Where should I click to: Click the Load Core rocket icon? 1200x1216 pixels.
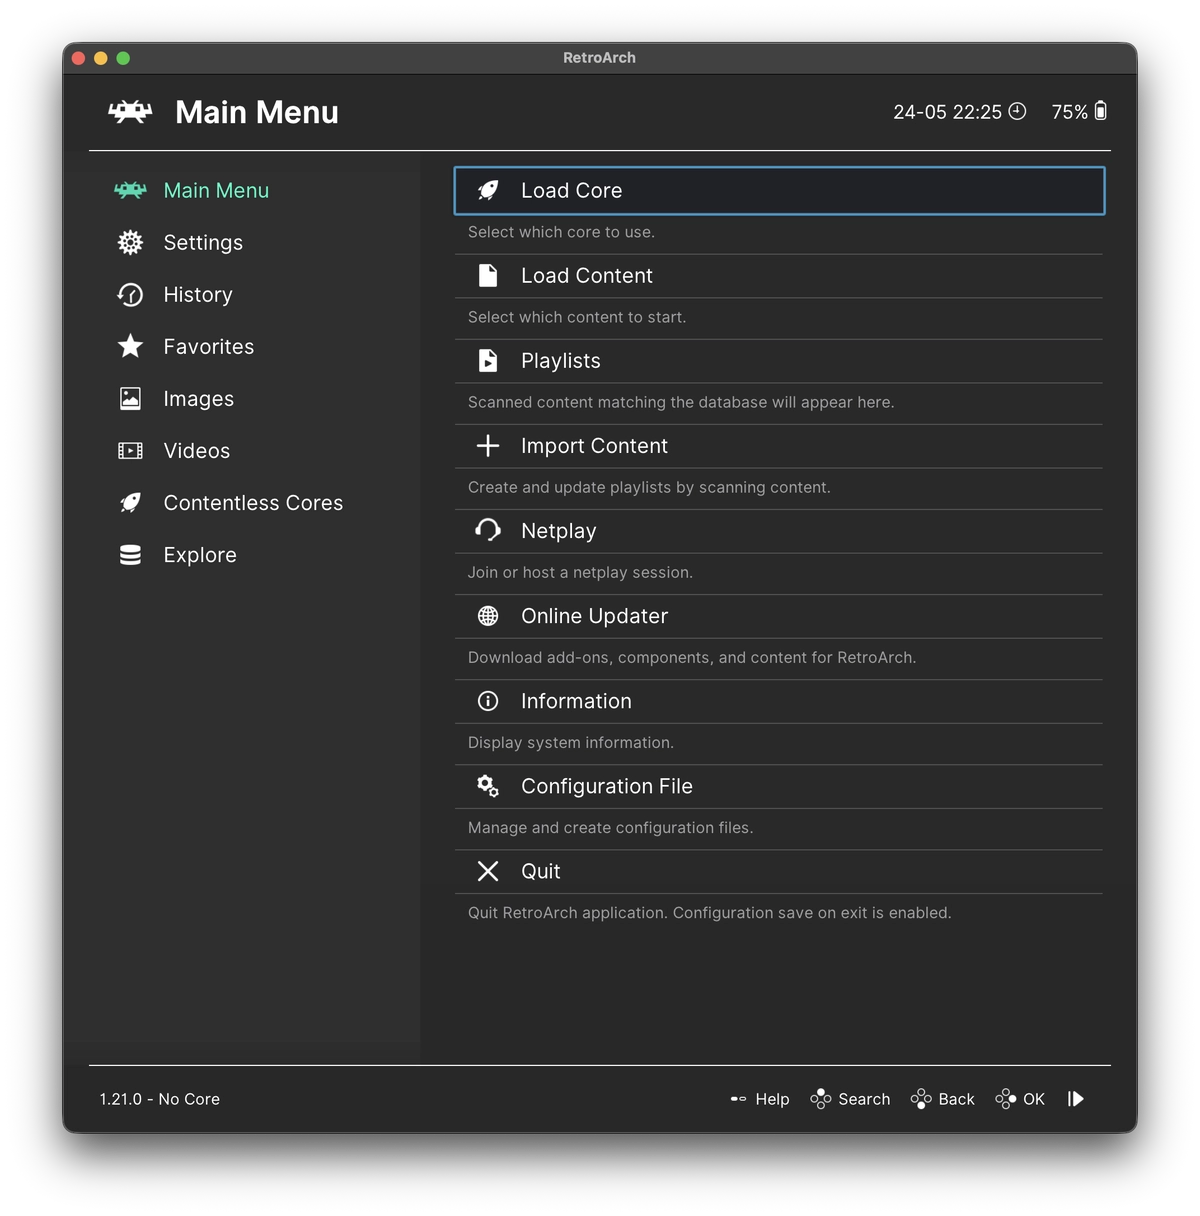pos(488,190)
